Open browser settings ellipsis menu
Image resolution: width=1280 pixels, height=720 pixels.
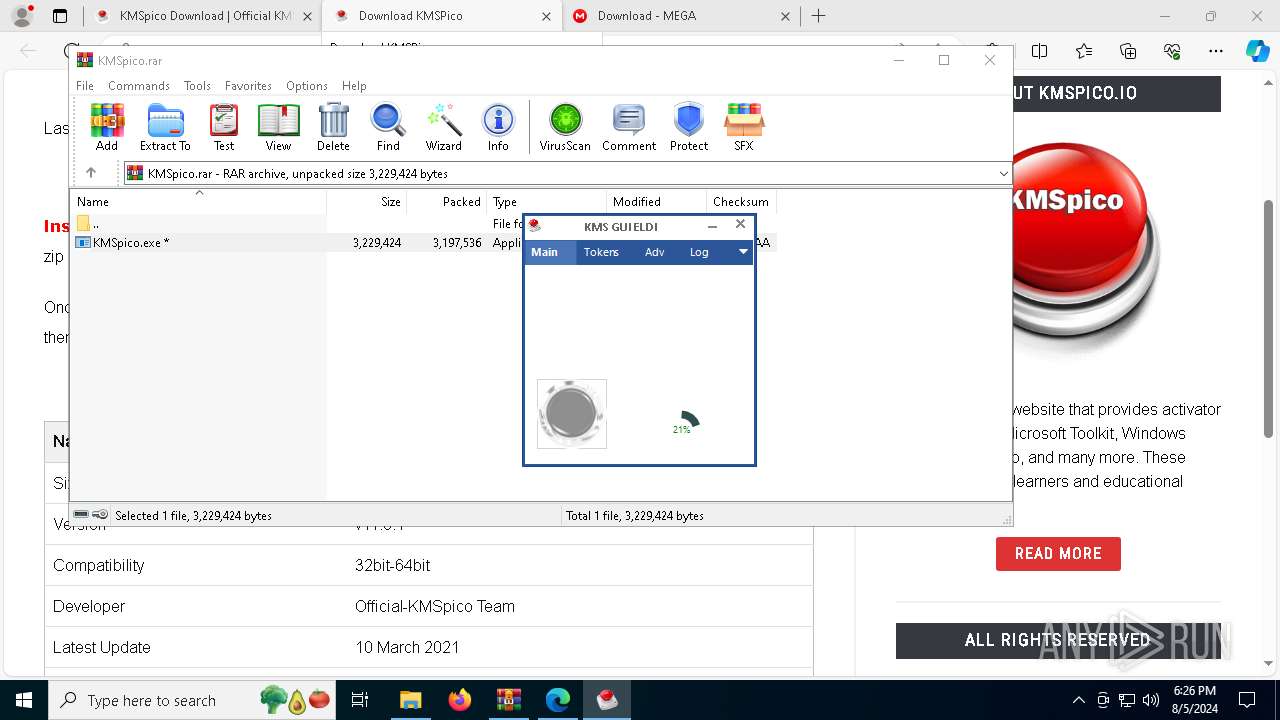pos(1216,52)
